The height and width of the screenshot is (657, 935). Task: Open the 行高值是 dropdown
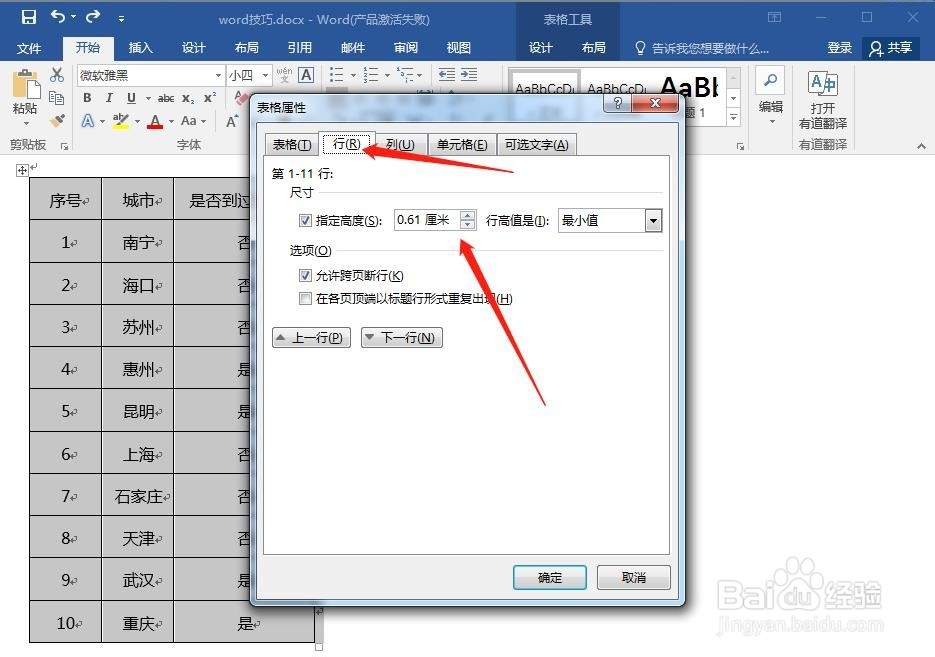point(652,220)
